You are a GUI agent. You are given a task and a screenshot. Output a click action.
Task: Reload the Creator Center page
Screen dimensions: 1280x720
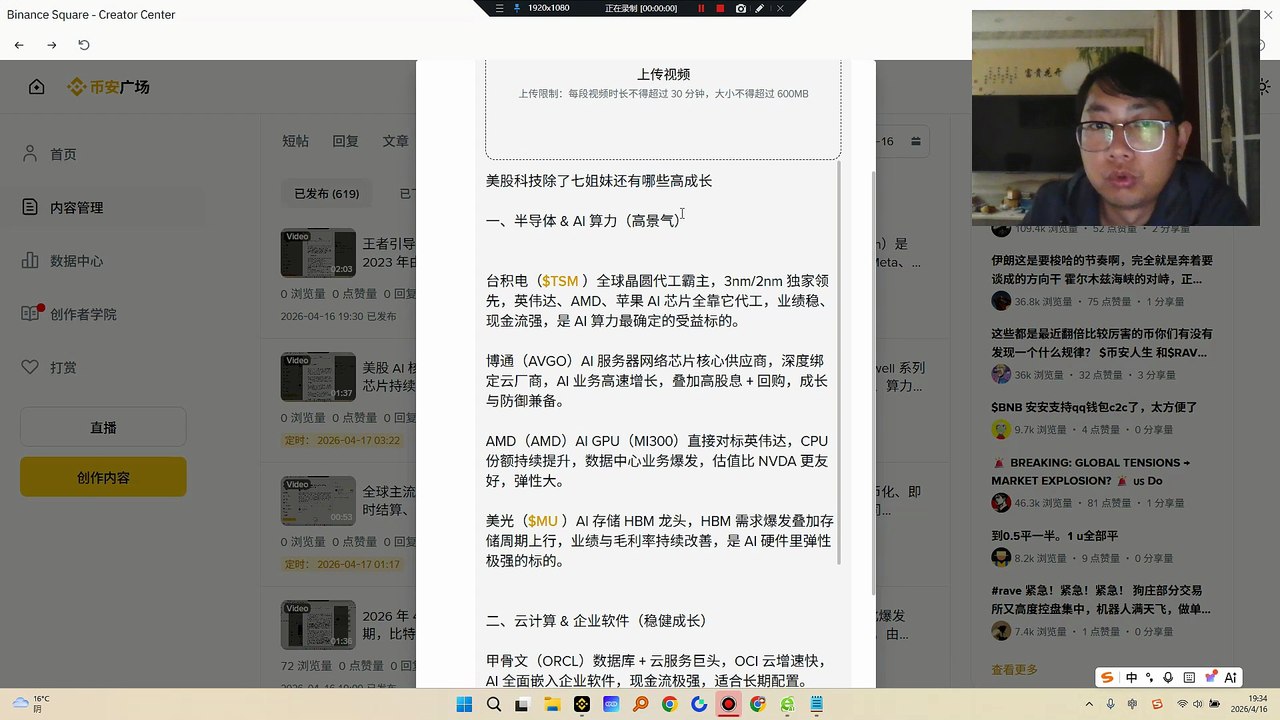84,45
